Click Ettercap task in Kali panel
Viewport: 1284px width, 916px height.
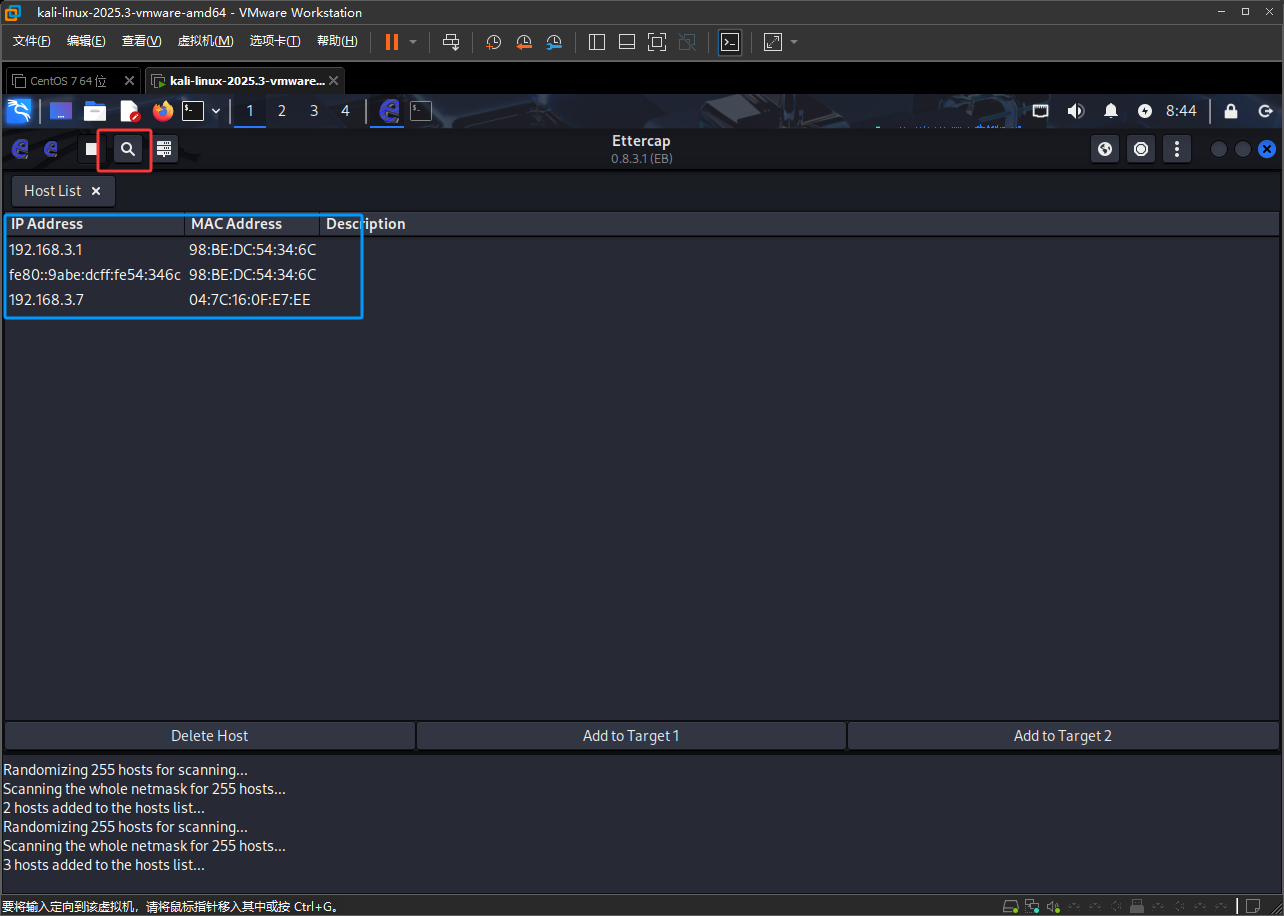pyautogui.click(x=389, y=111)
